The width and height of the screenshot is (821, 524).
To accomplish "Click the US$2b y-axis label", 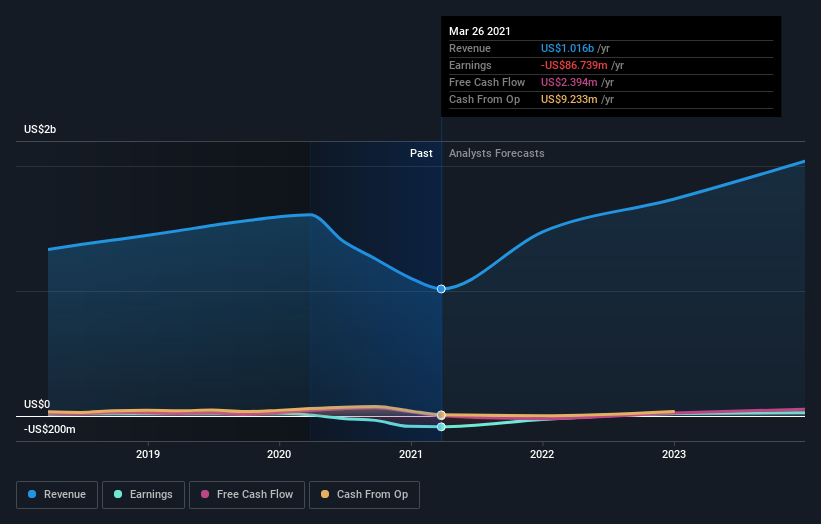I will [40, 129].
